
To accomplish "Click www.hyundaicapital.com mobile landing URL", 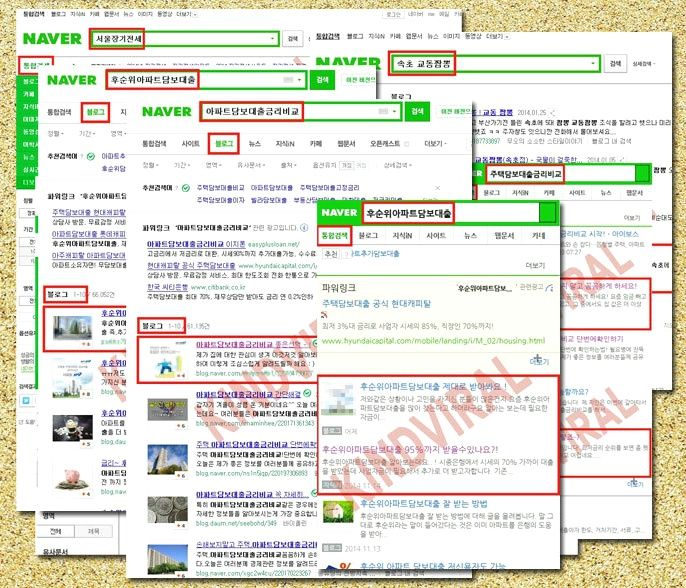I will (433, 341).
